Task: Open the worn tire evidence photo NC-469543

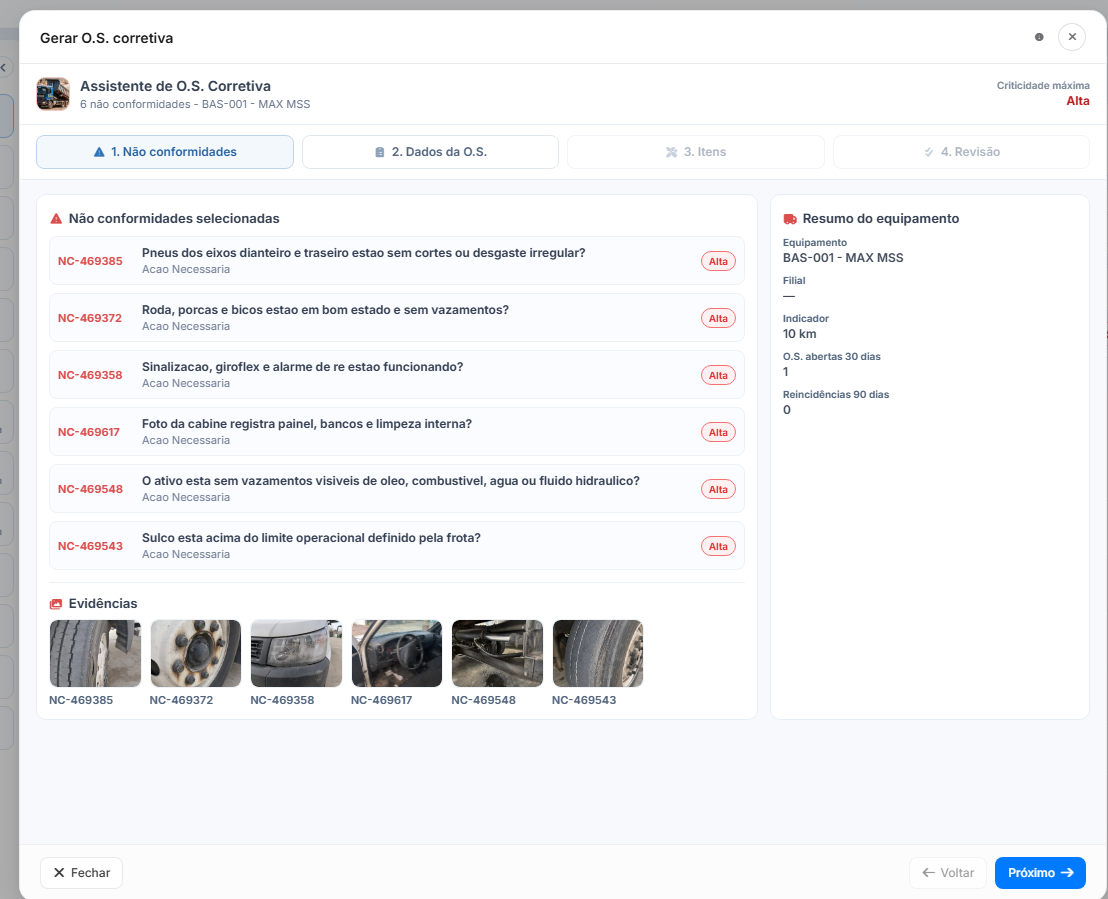Action: (598, 653)
